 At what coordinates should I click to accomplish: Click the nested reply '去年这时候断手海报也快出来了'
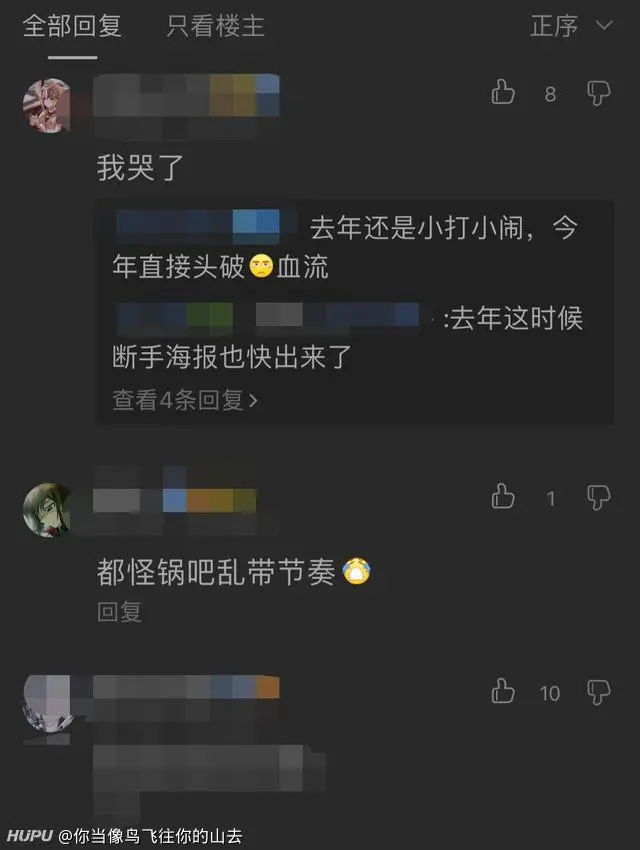coord(347,337)
